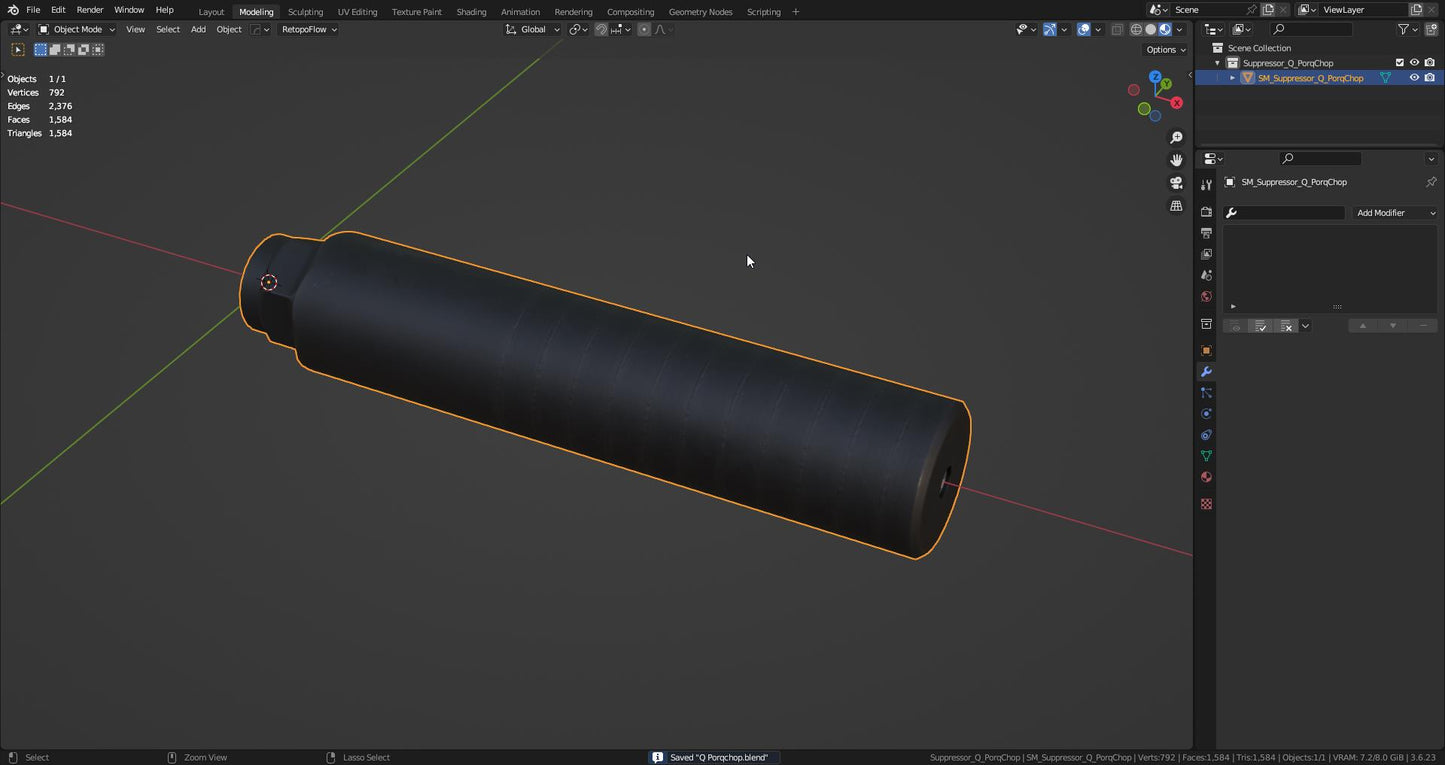Open the RetopoFlow menu button
The image size is (1445, 765).
[x=308, y=30]
